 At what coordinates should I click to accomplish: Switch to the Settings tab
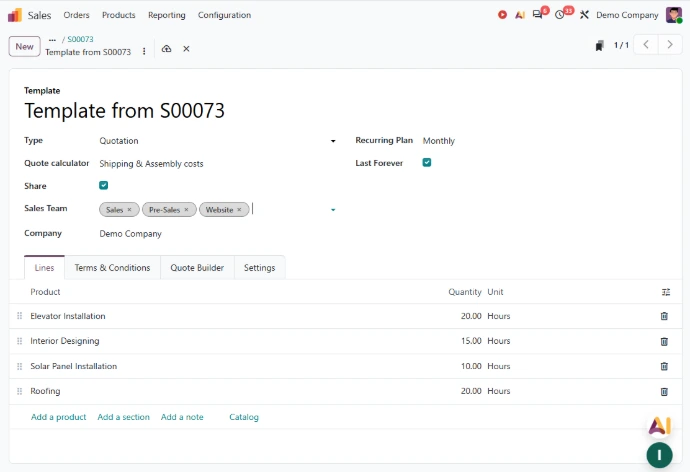pos(259,268)
